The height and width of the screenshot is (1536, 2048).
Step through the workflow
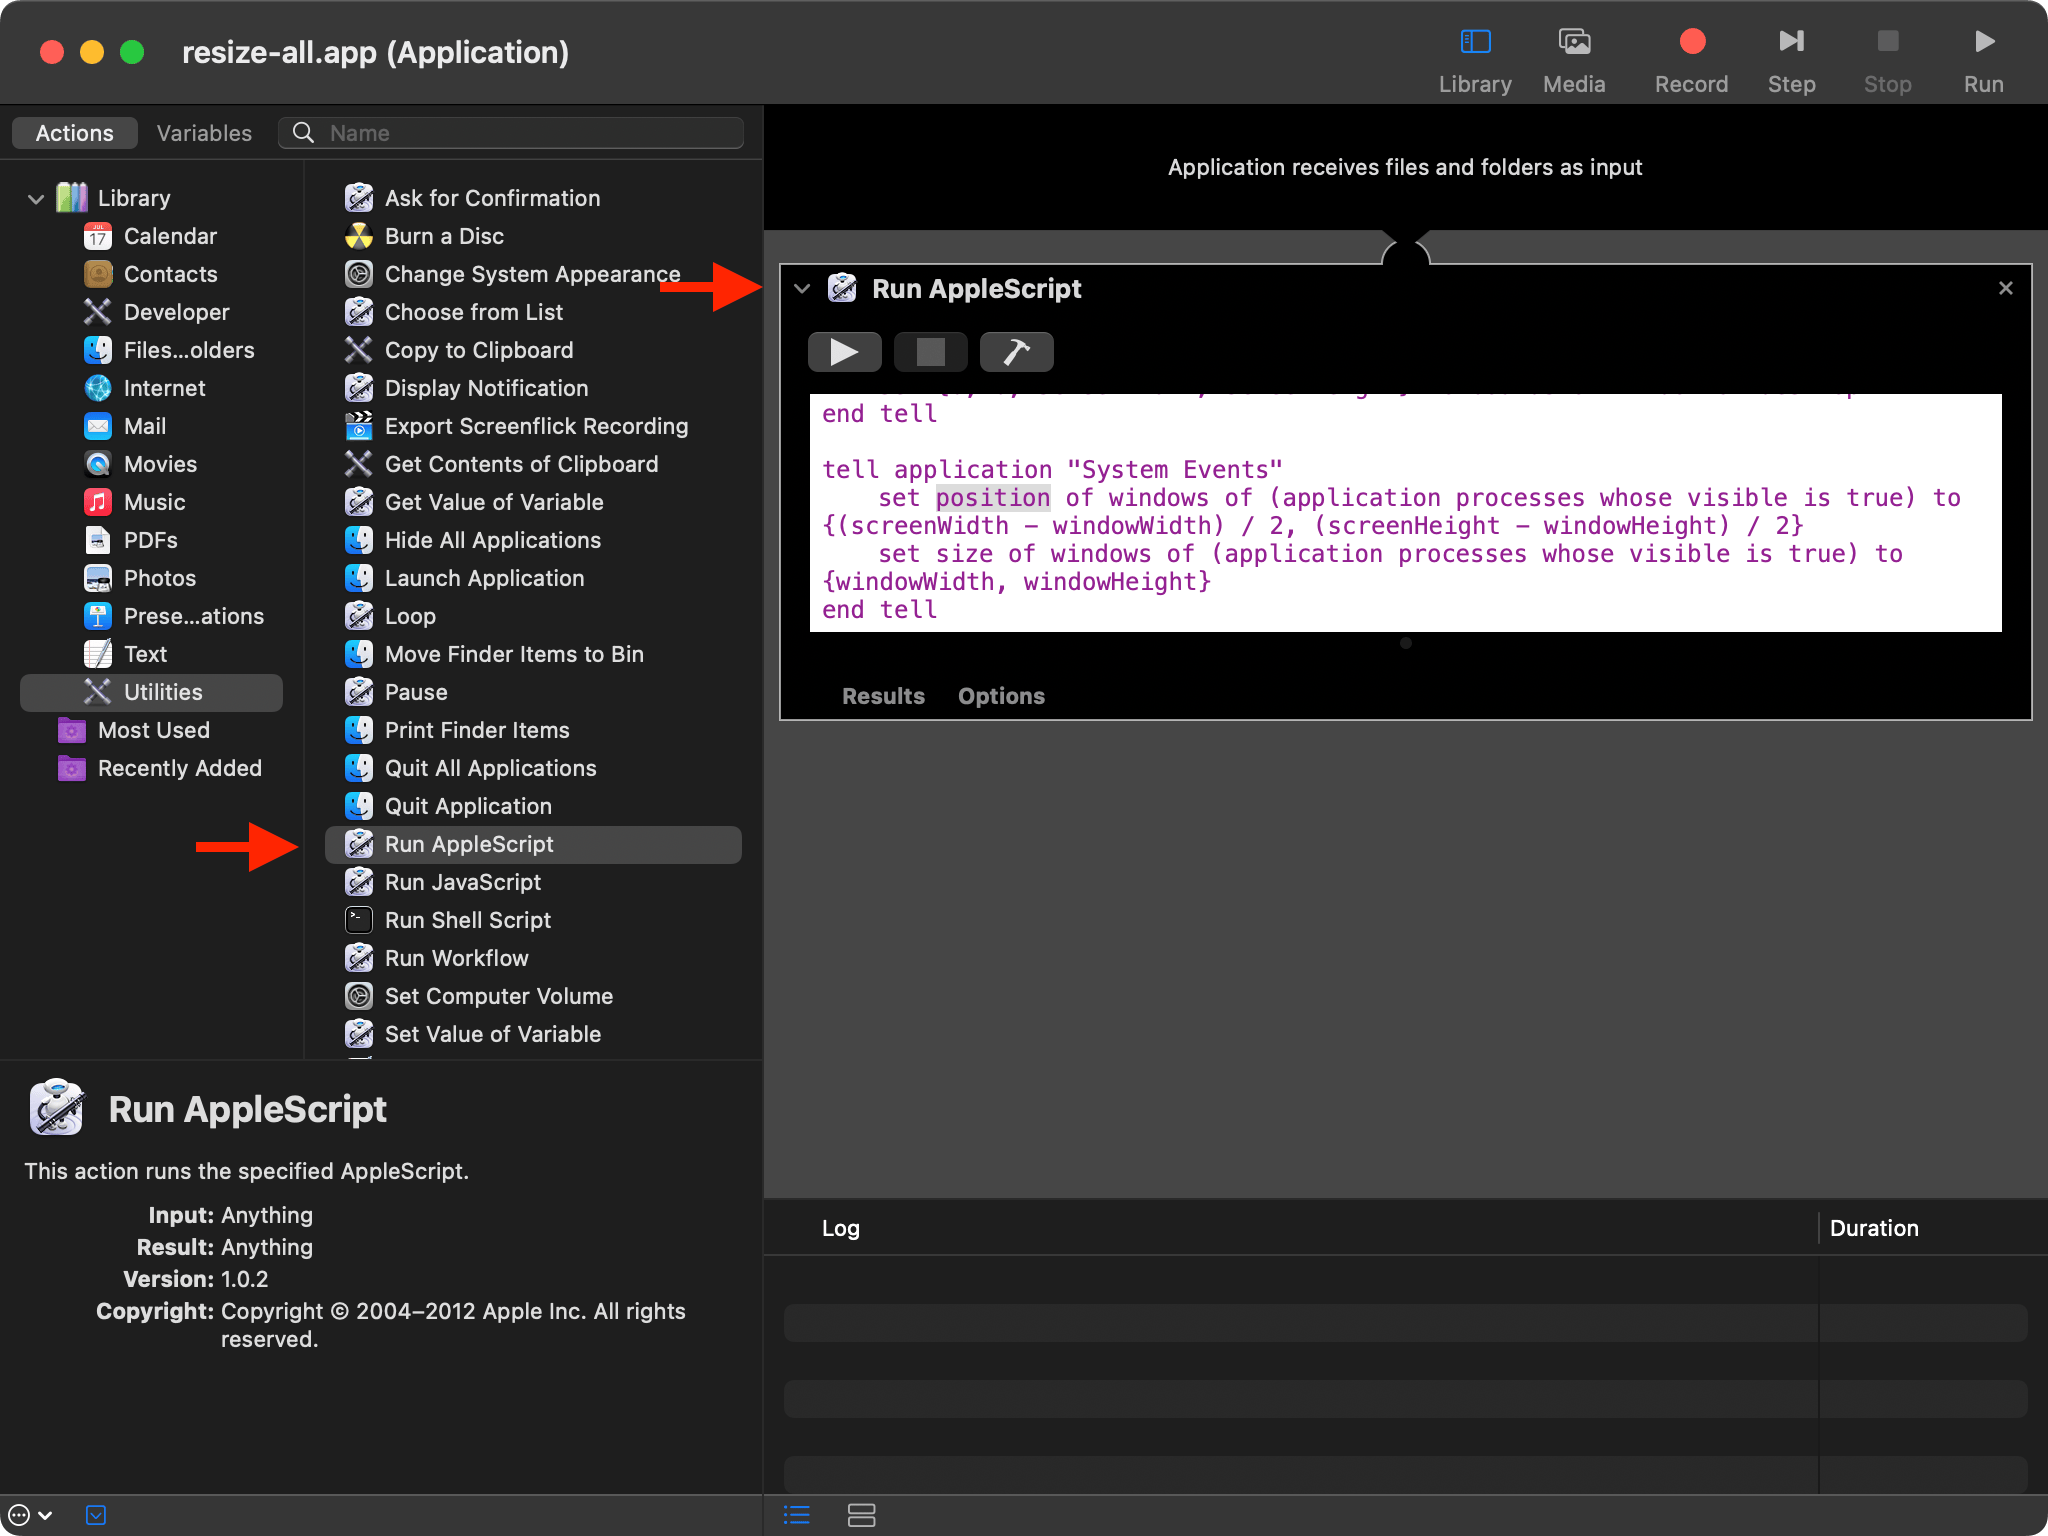[x=1791, y=60]
